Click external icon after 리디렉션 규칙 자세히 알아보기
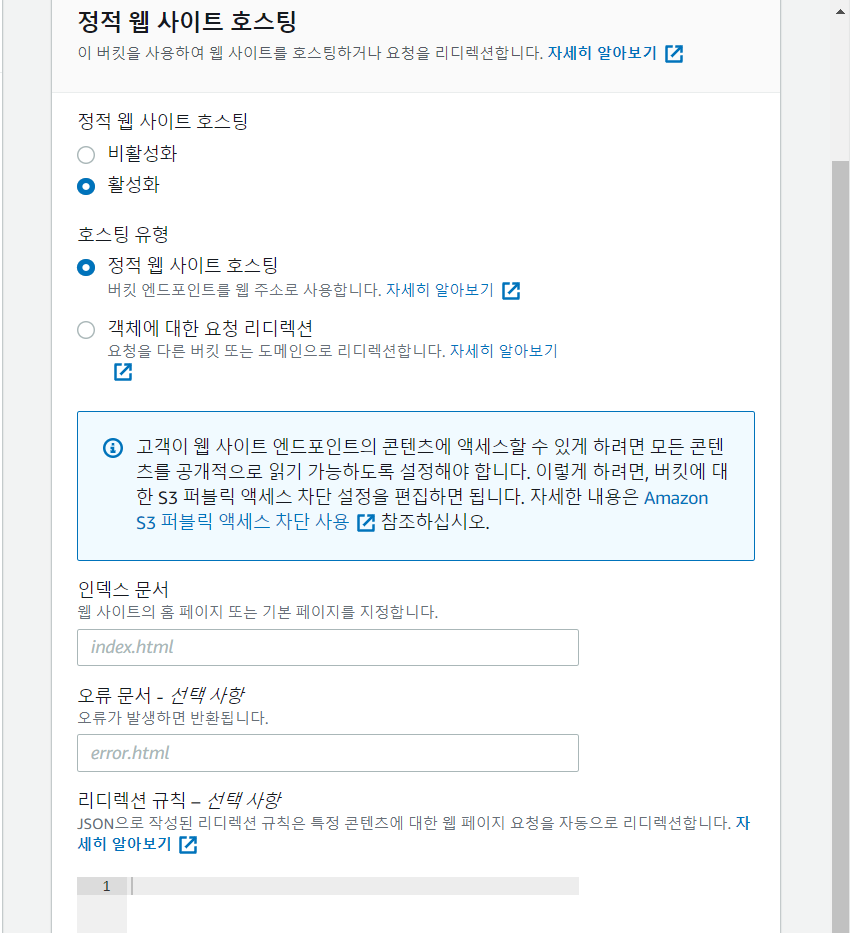 click(x=188, y=844)
